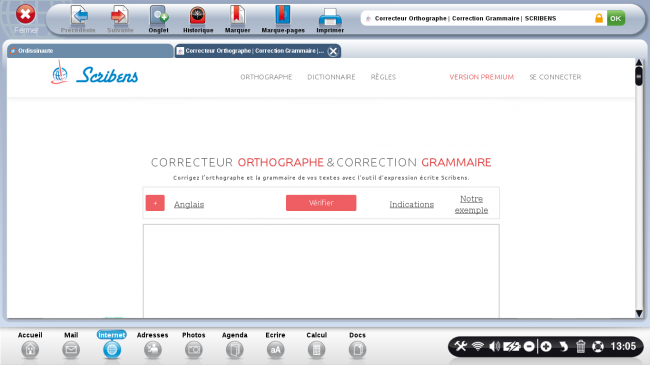Open the Mail application
This screenshot has height=365, width=650.
(x=71, y=345)
